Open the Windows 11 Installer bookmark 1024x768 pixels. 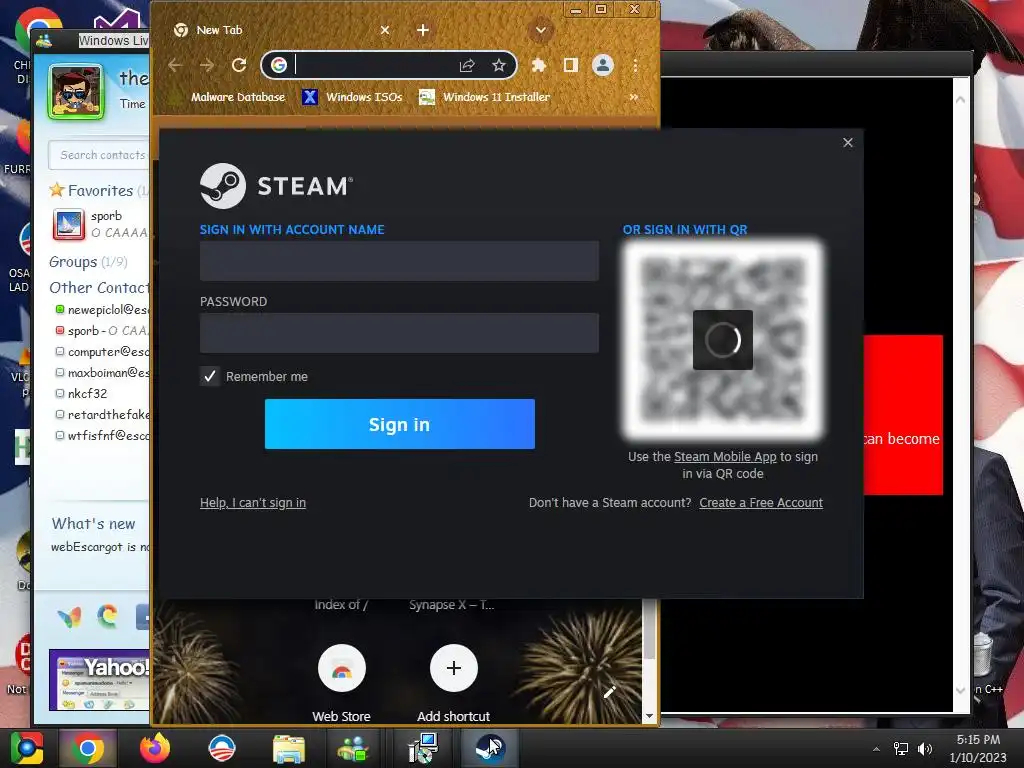point(485,97)
